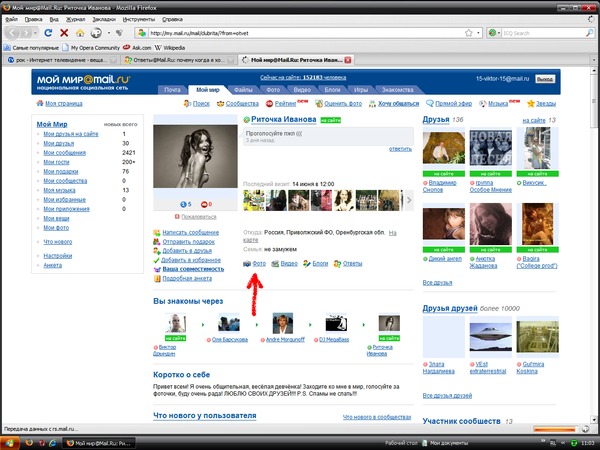The height and width of the screenshot is (450, 600).
Task: Open the Закладки menu
Action: (104, 19)
